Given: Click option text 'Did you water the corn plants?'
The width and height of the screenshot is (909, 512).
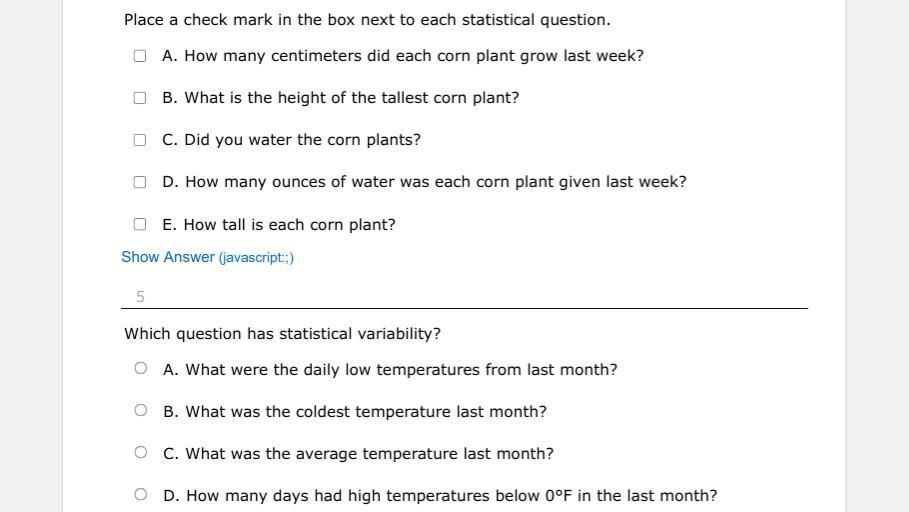Looking at the screenshot, I should click(303, 140).
